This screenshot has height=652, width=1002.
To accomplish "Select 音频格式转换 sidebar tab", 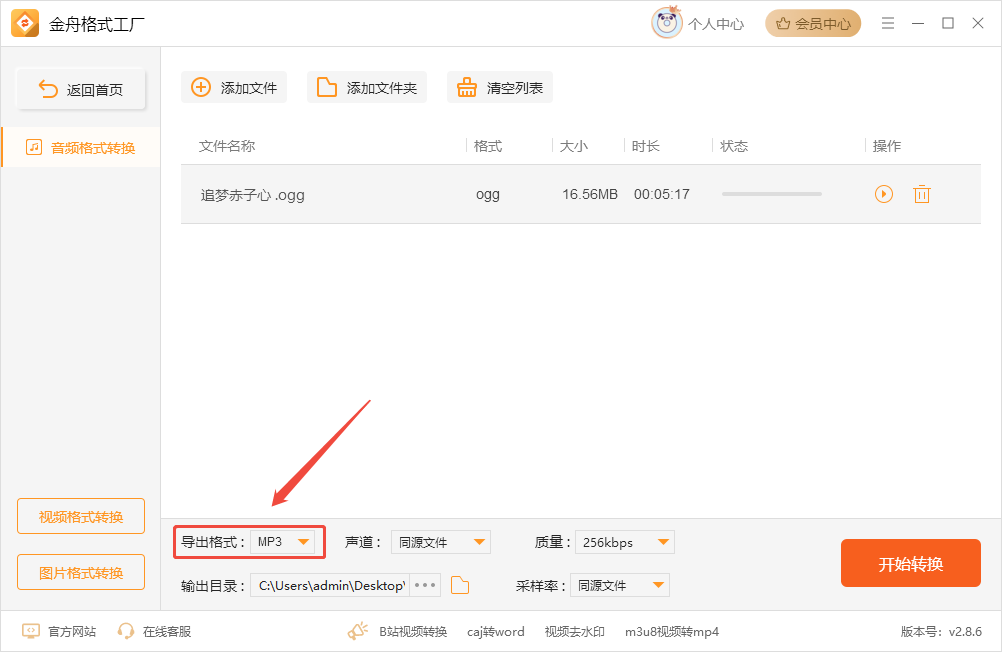I will click(81, 148).
